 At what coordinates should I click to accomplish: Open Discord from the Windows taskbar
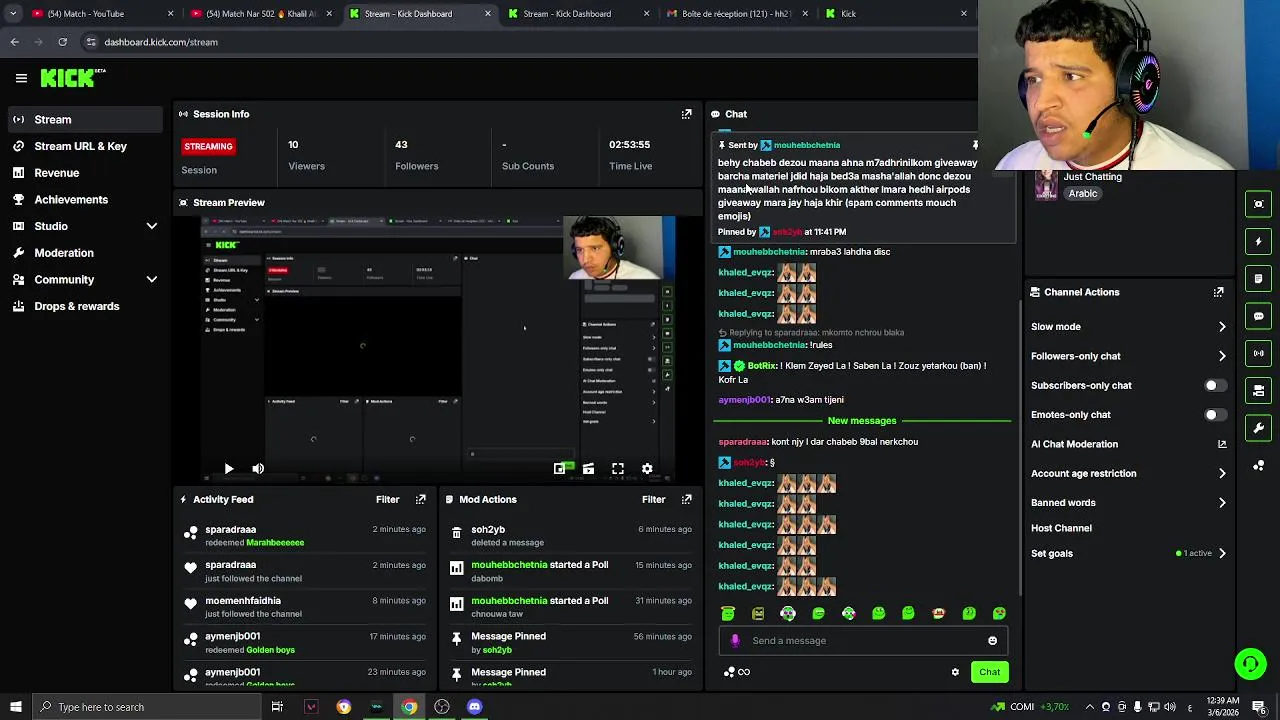point(474,707)
